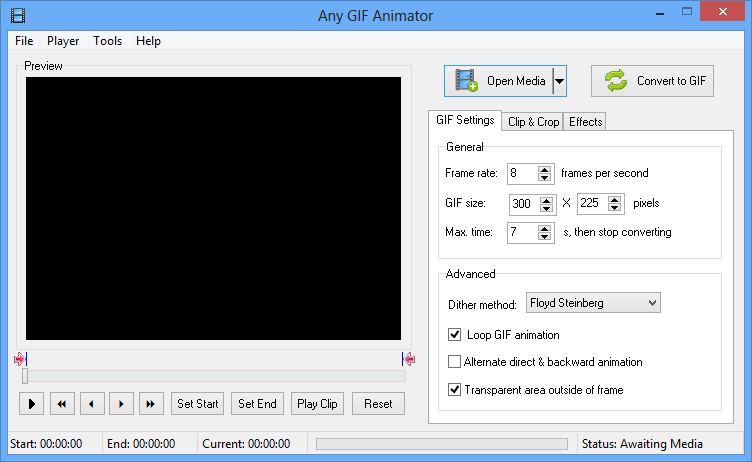Click the Set Start button
The height and width of the screenshot is (462, 752).
[198, 403]
